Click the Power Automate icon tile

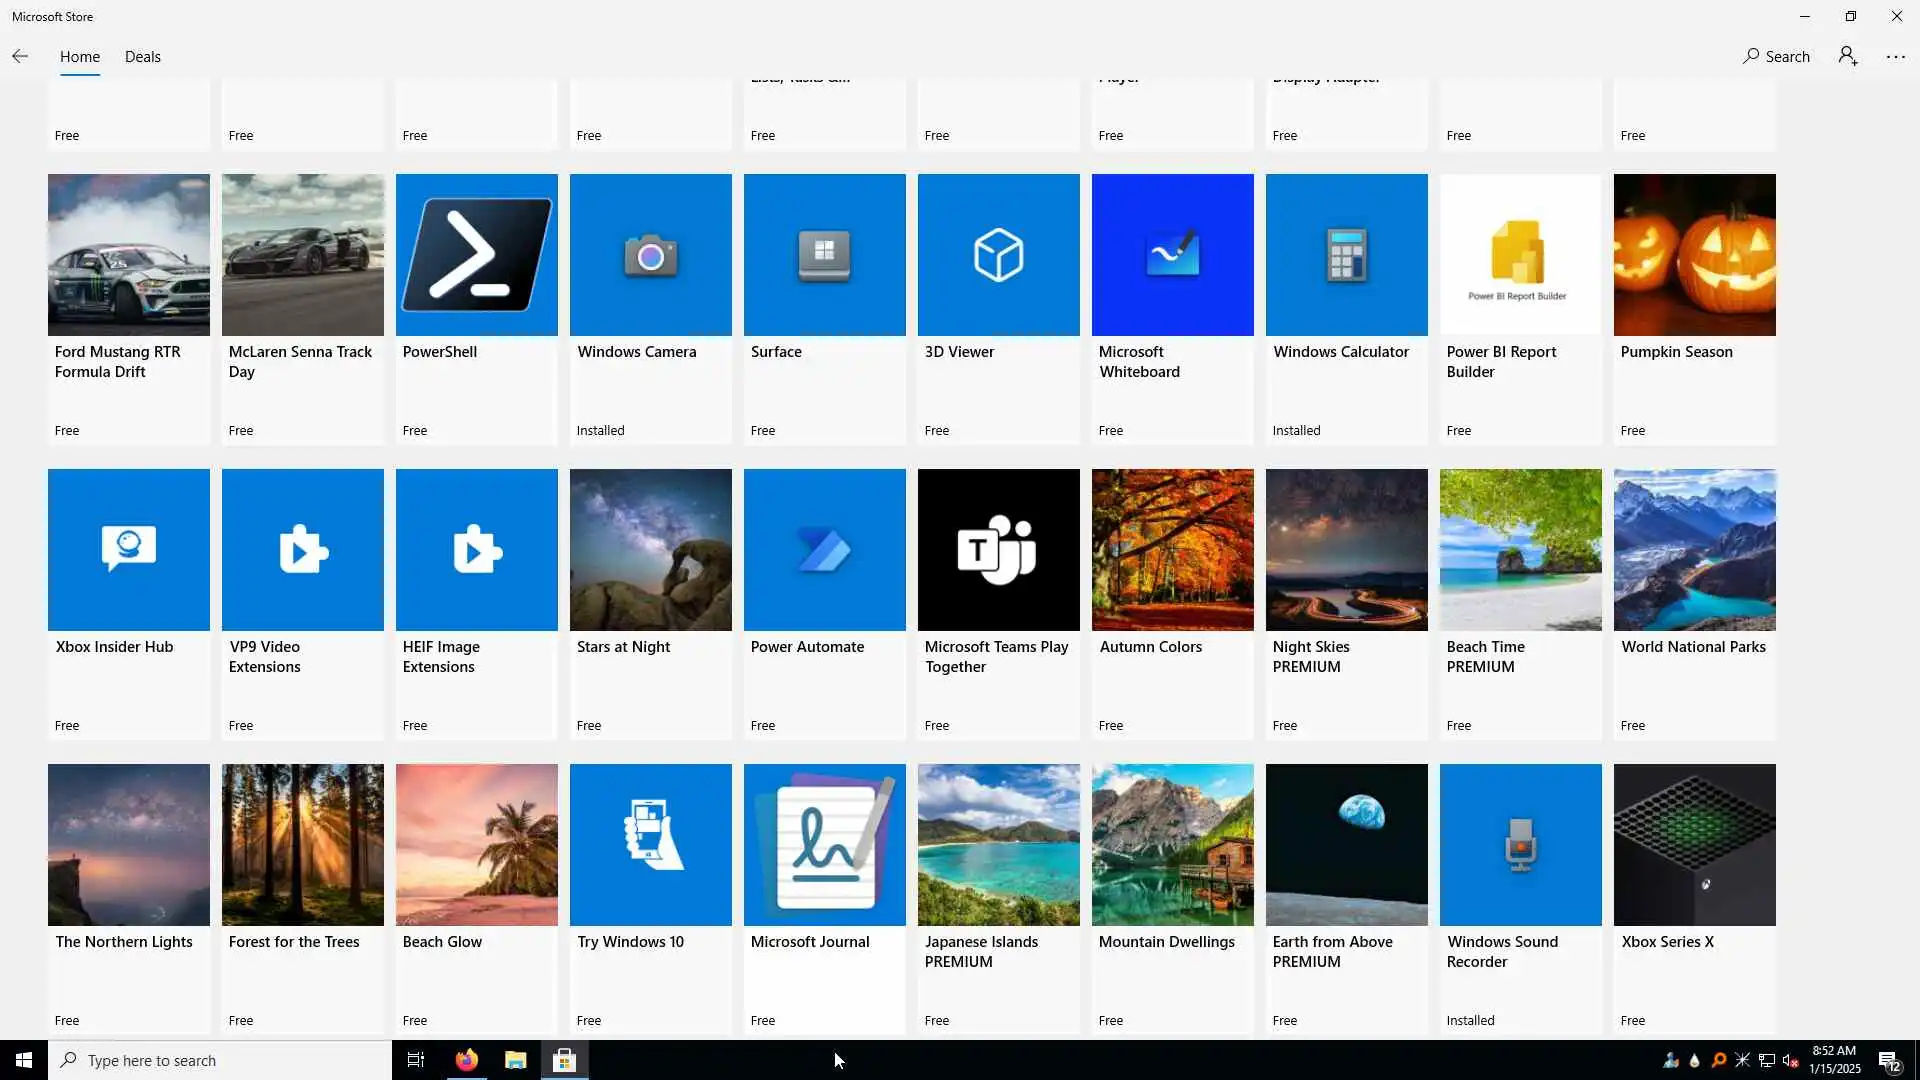click(x=824, y=549)
